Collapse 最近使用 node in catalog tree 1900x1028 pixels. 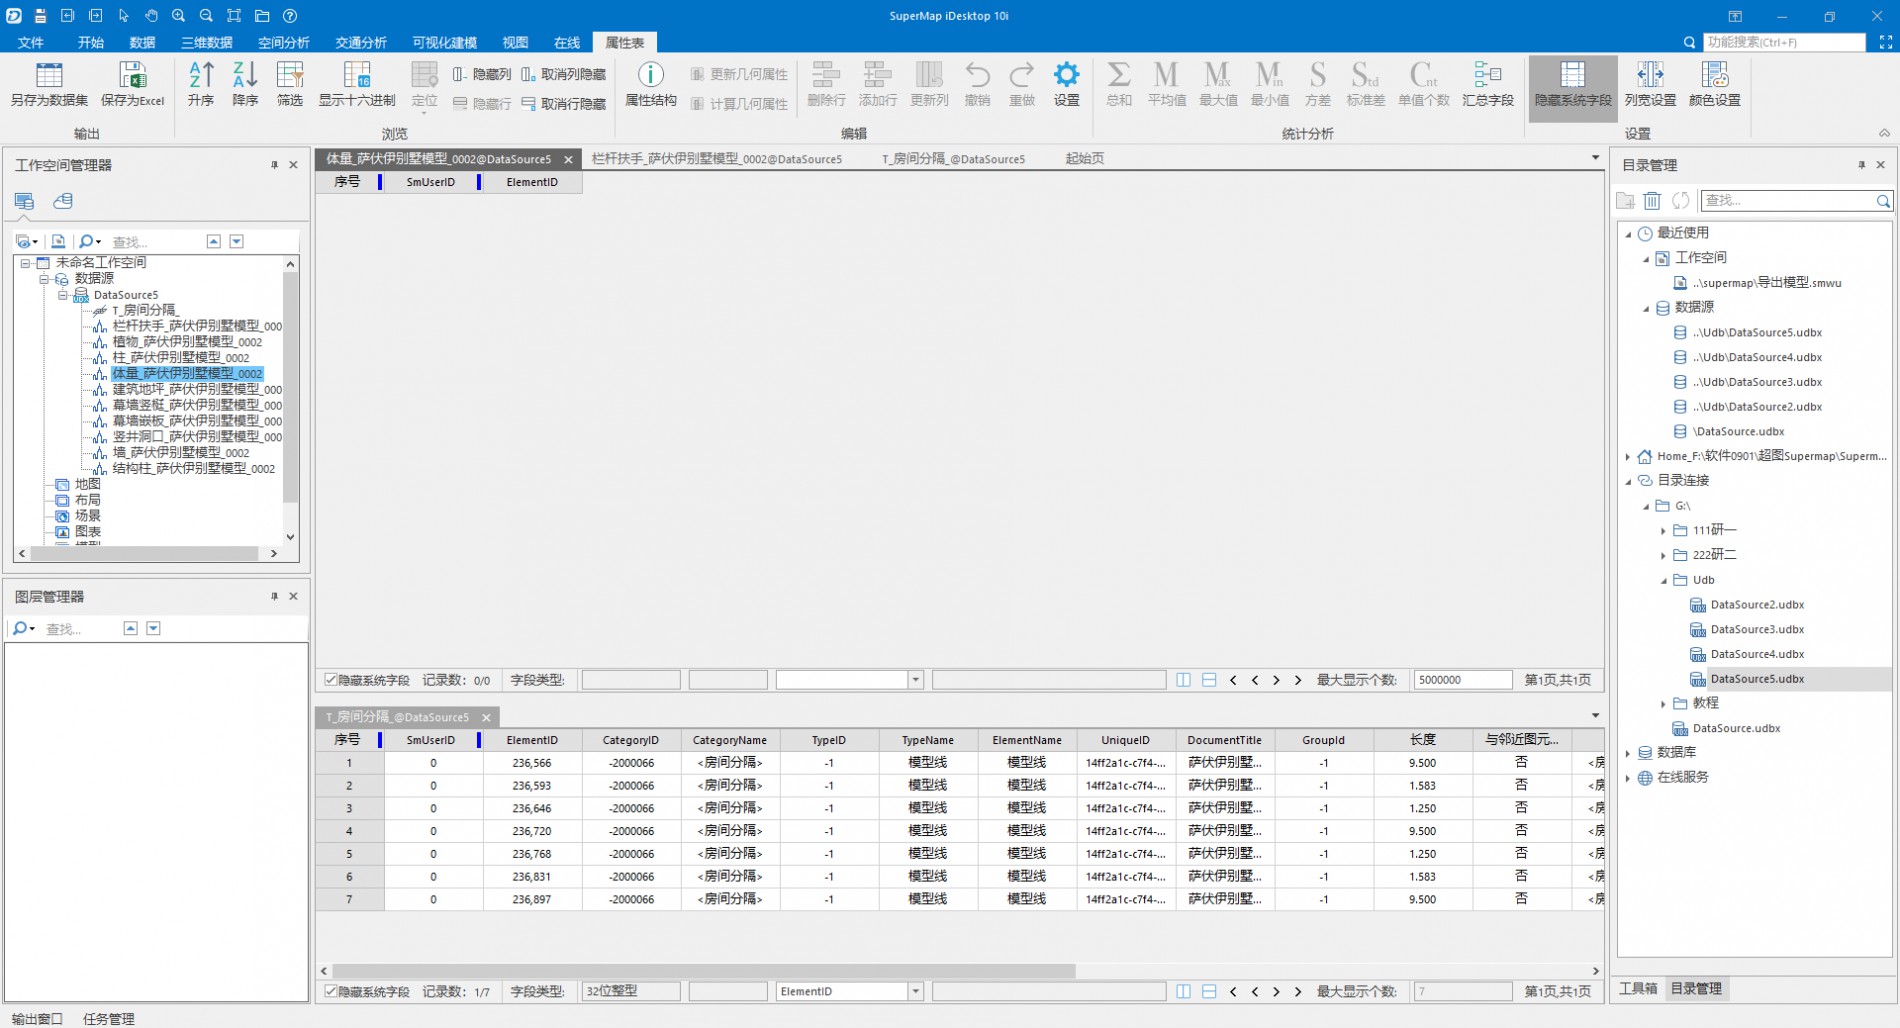pyautogui.click(x=1628, y=234)
